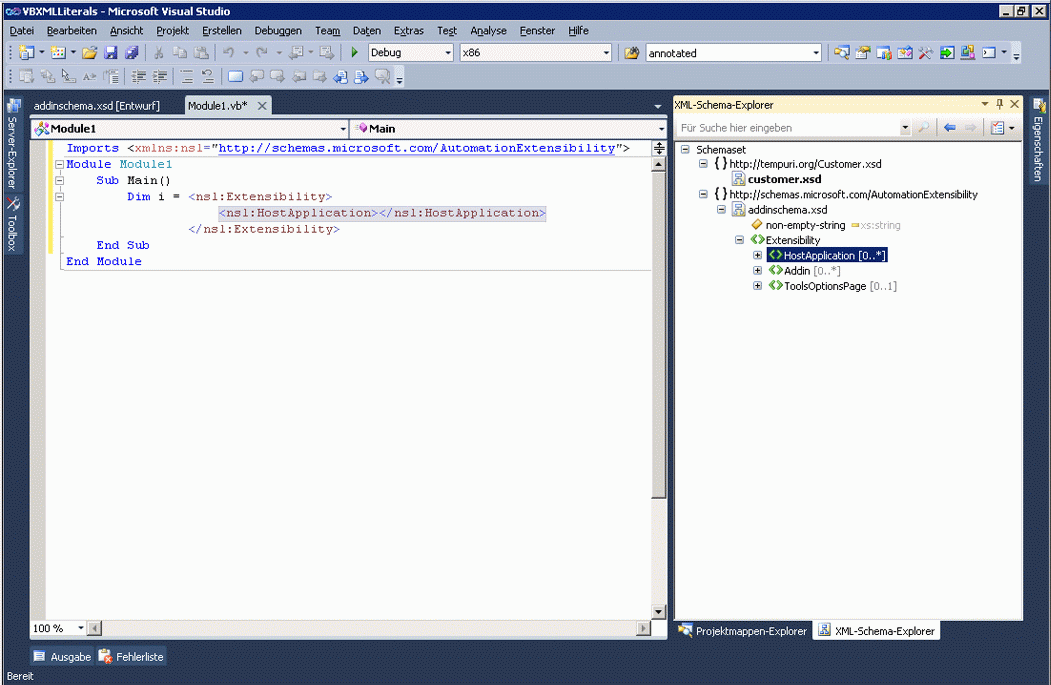This screenshot has width=1051, height=685.
Task: Open the Datei menu
Action: click(21, 31)
